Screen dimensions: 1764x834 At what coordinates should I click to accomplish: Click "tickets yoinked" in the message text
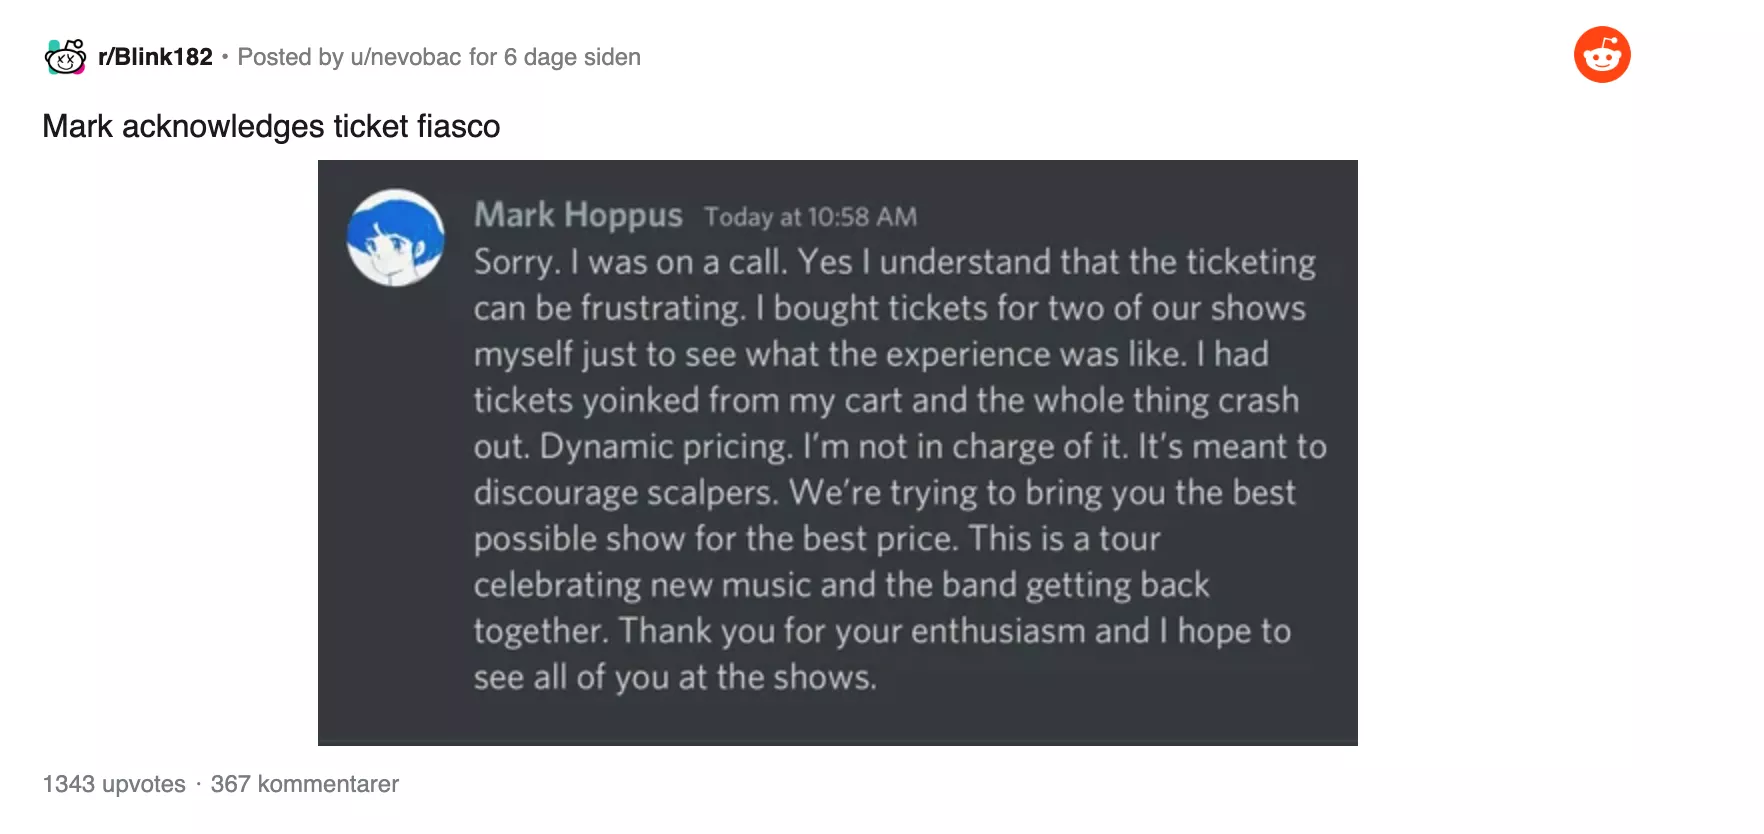click(586, 401)
